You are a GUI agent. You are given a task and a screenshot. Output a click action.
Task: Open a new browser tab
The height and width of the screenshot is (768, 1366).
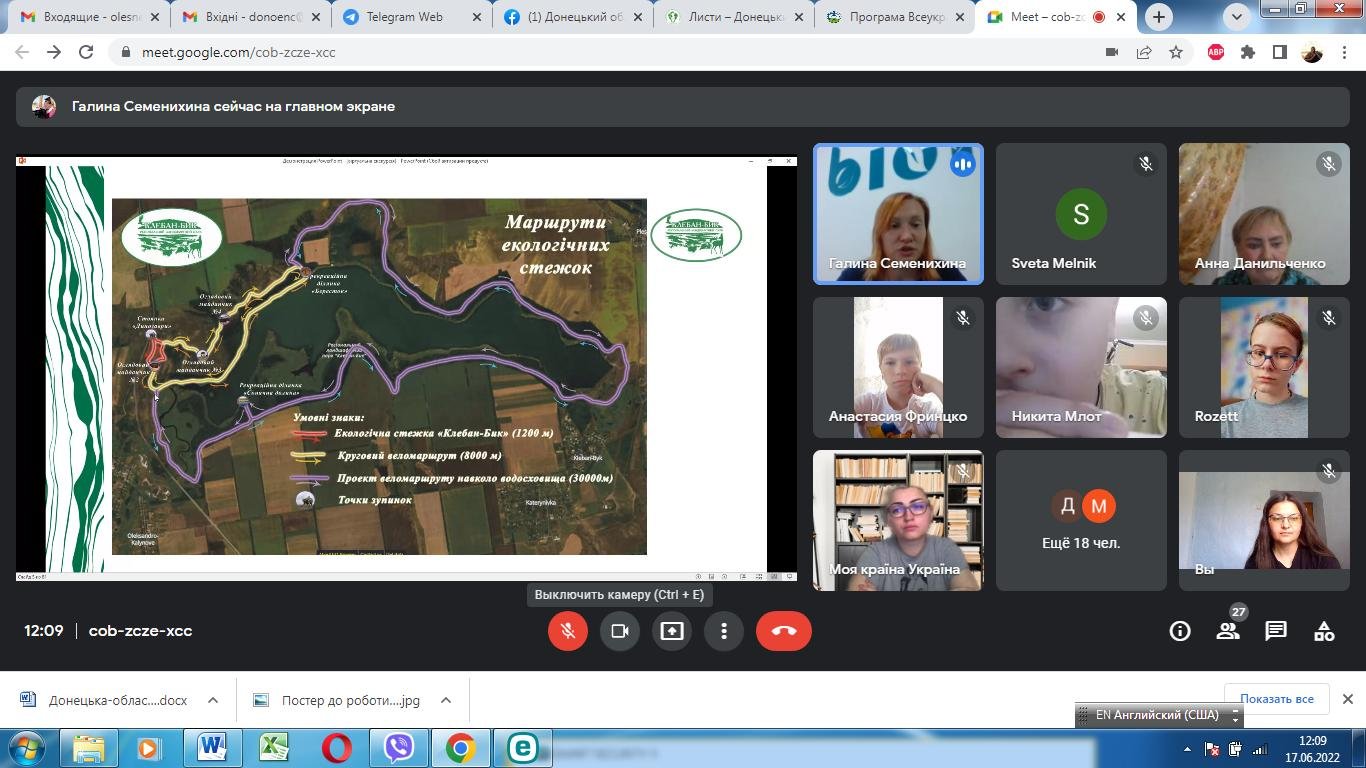pyautogui.click(x=1159, y=17)
